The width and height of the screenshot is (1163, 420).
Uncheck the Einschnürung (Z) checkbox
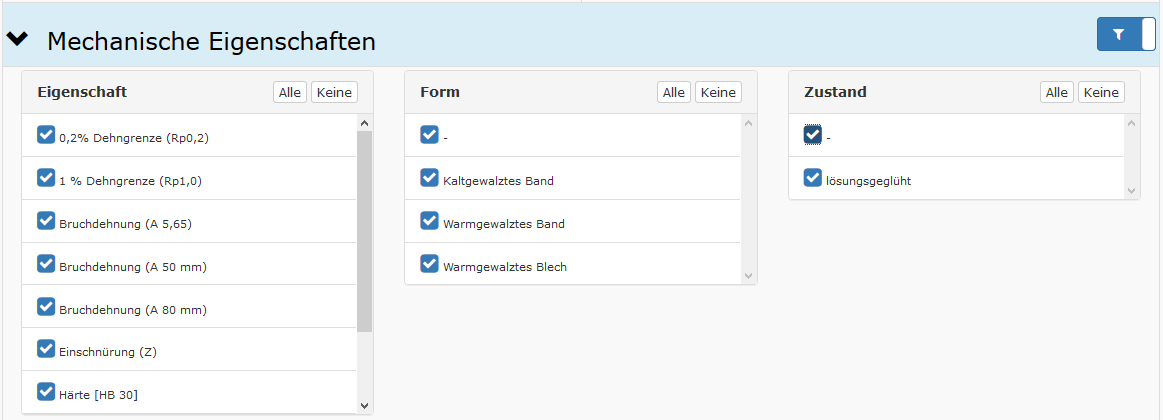point(46,349)
